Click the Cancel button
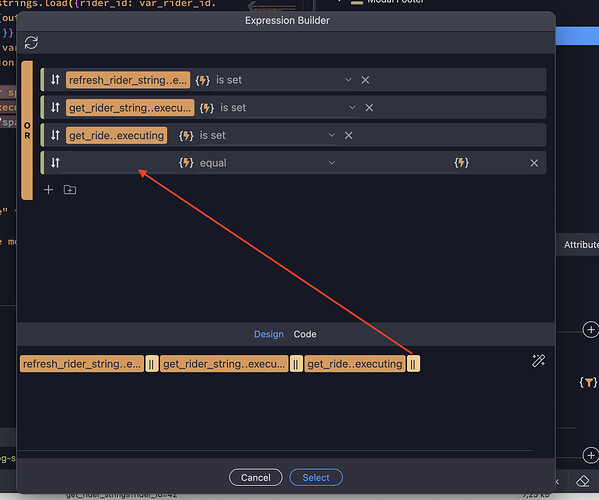Screen dimensions: 599x500 (x=256, y=477)
